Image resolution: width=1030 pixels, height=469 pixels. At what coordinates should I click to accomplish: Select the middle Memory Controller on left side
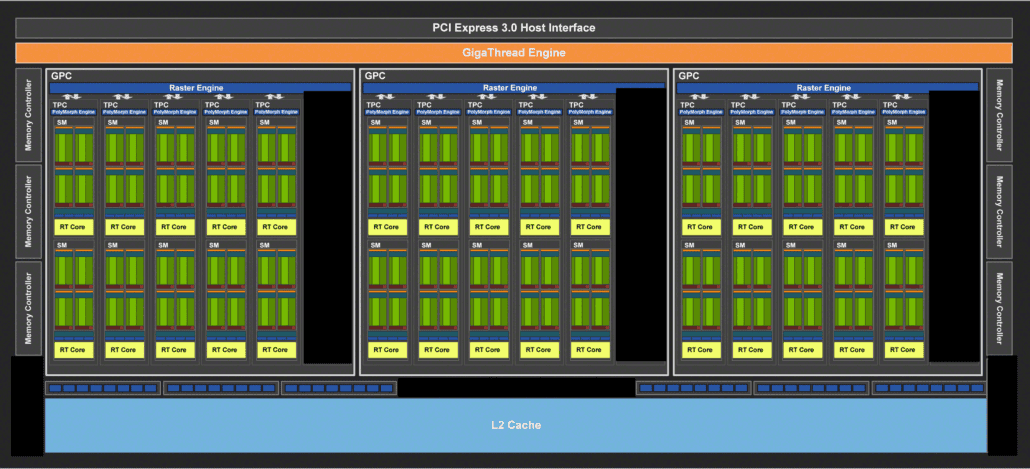[x=29, y=210]
